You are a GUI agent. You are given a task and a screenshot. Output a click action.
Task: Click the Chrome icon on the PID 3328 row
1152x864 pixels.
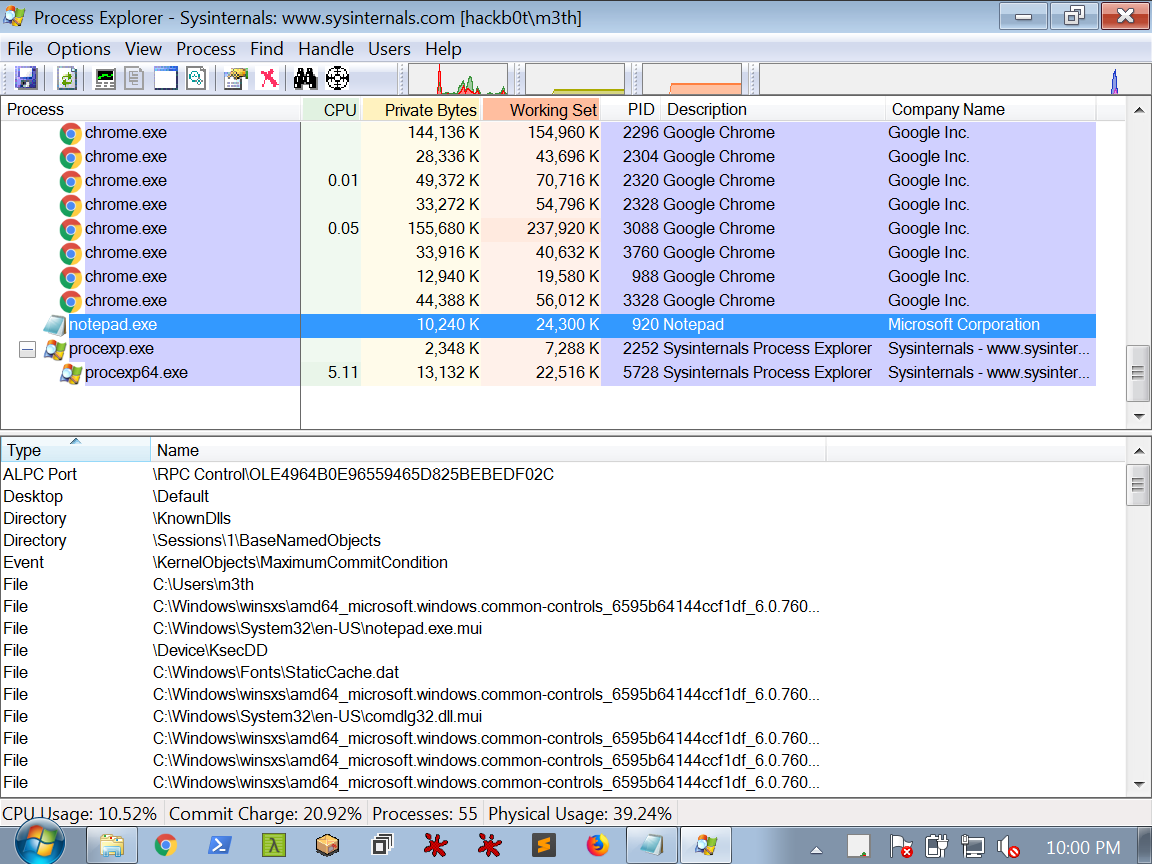[71, 301]
